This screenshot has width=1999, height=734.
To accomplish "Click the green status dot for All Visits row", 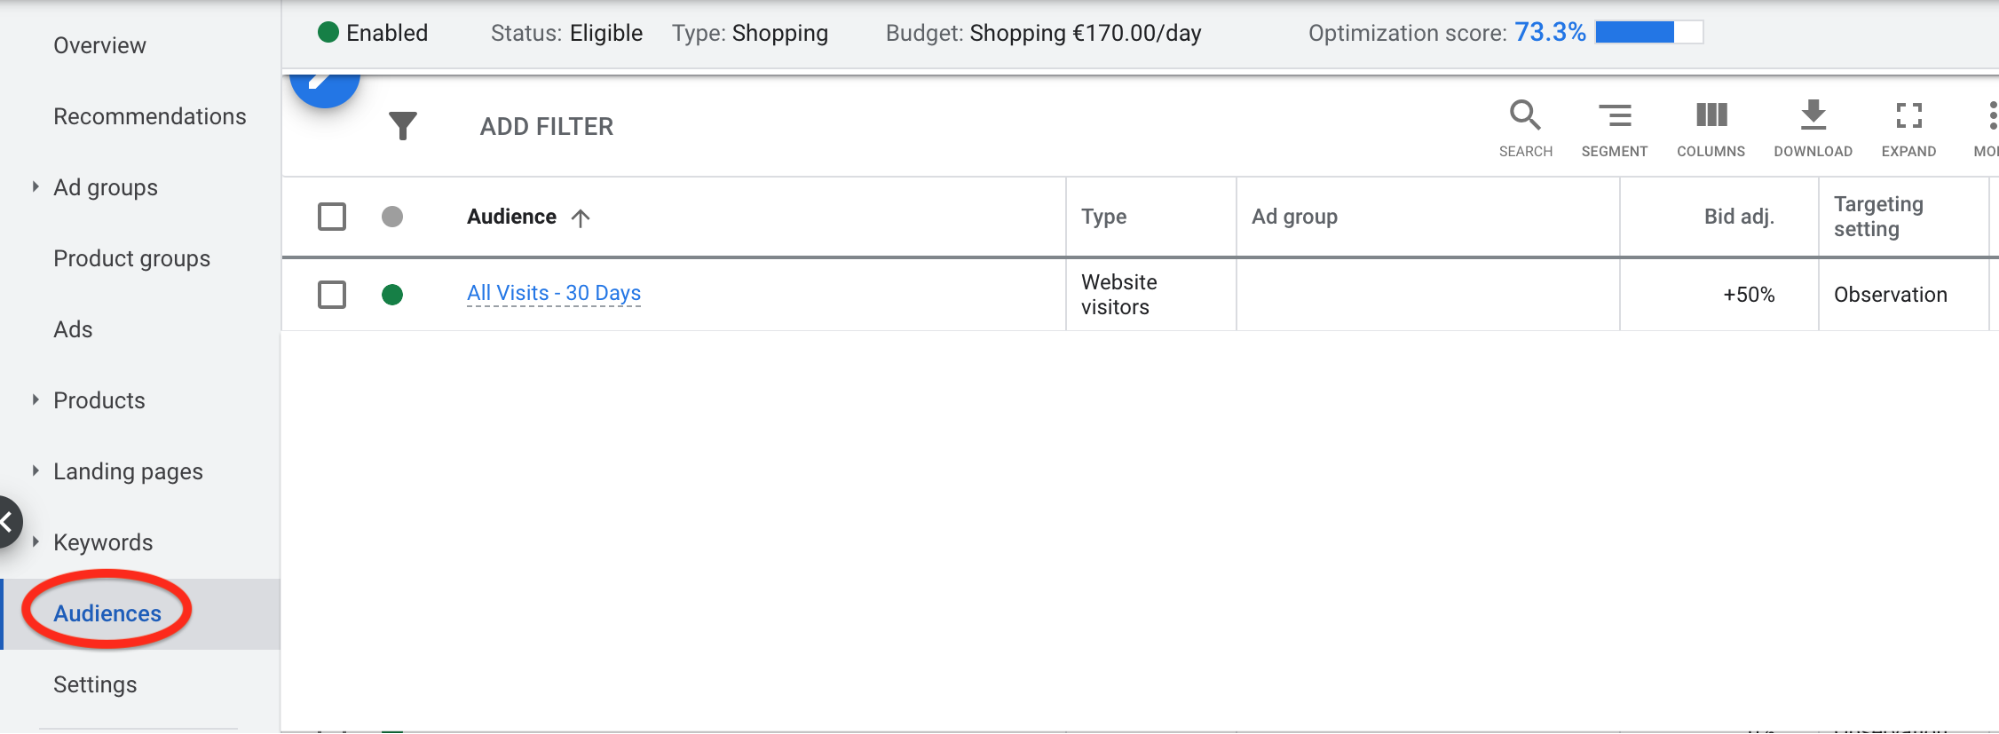I will coord(392,294).
